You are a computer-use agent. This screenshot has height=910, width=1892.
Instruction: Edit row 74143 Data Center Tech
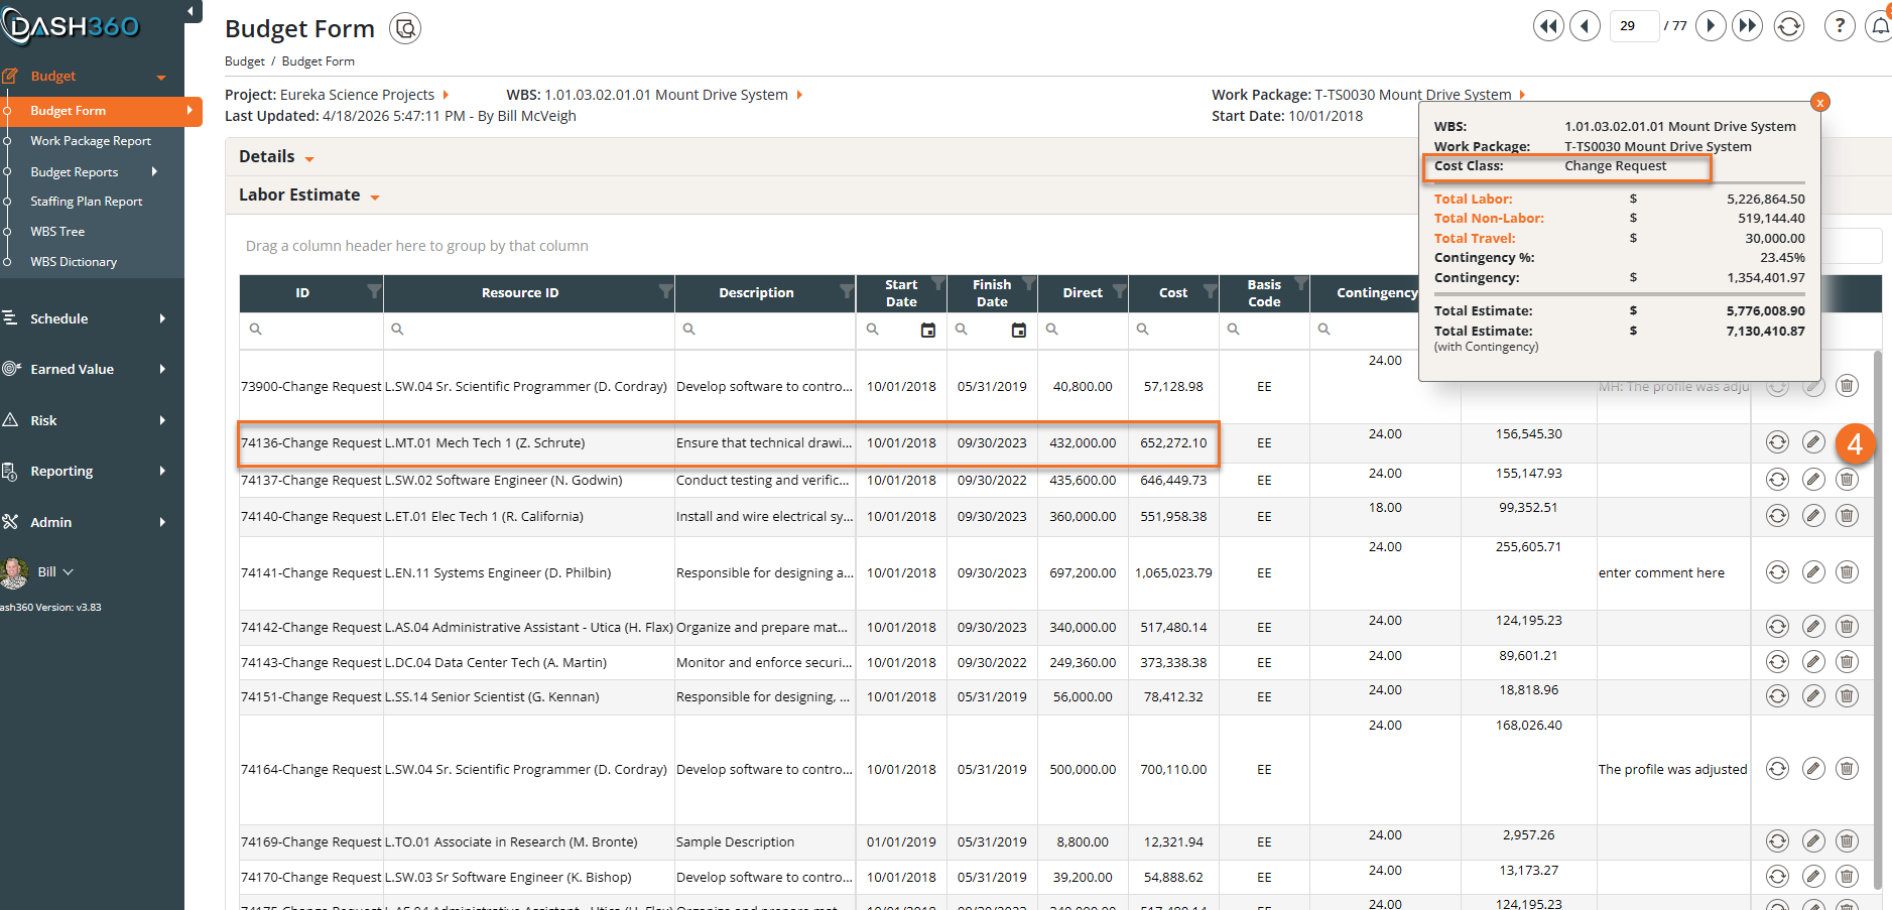1813,662
